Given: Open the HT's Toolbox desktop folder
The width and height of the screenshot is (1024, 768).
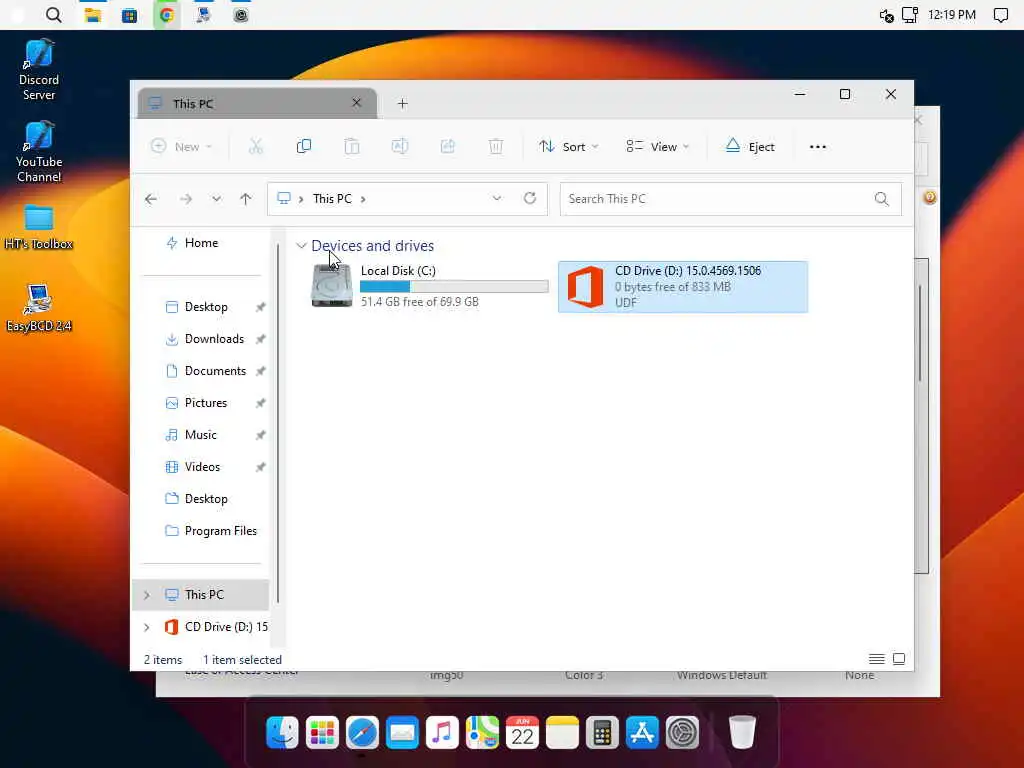Looking at the screenshot, I should click(x=39, y=228).
